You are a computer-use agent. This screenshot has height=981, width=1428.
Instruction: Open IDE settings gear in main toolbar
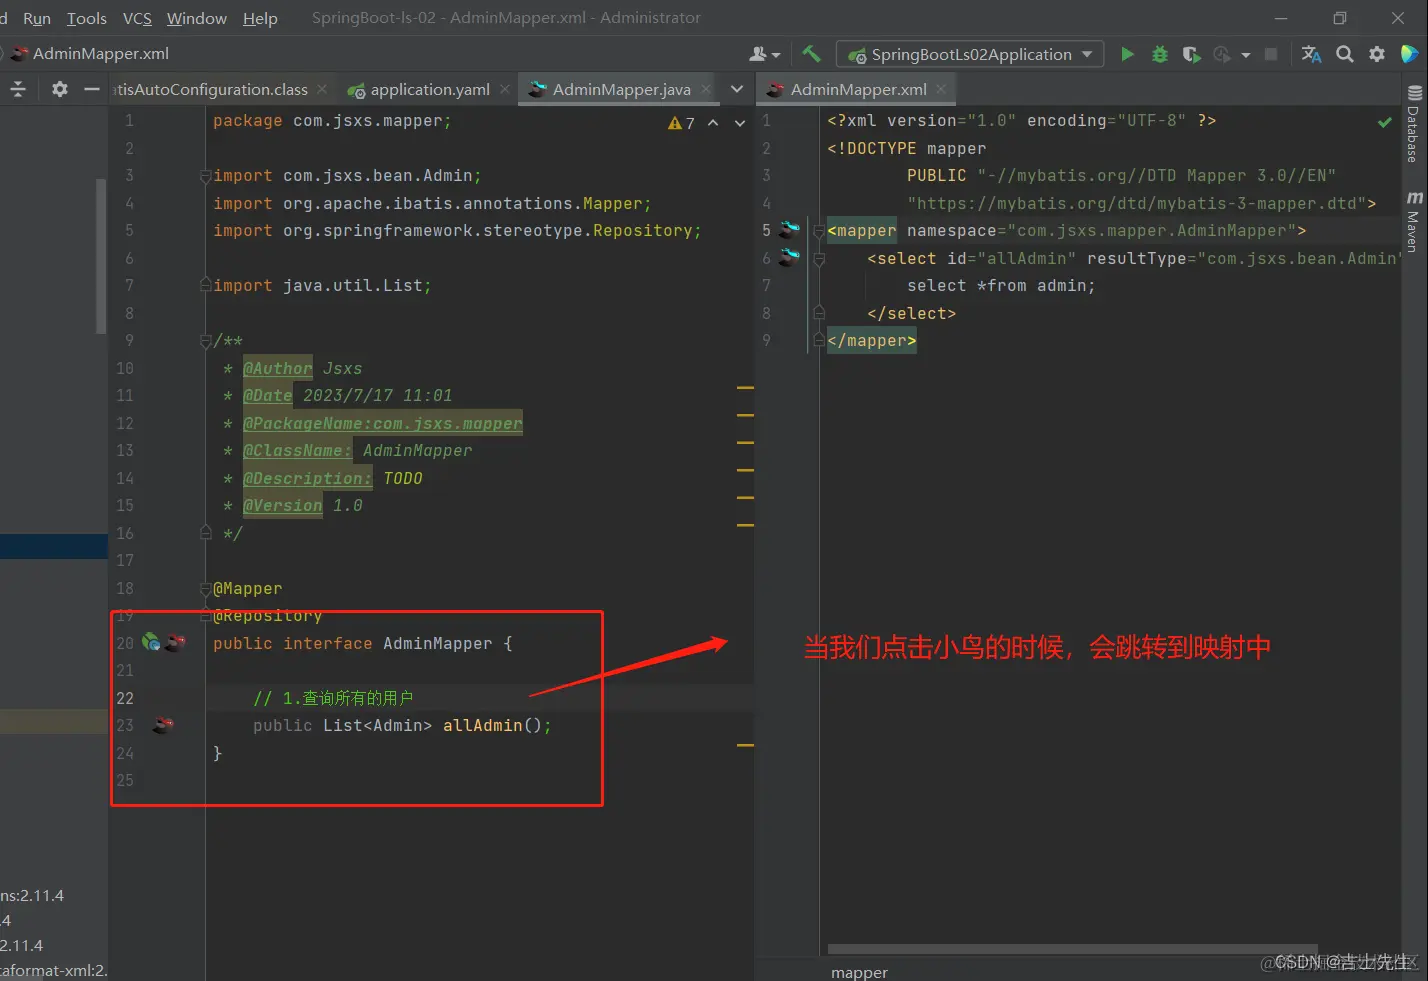(x=1377, y=54)
